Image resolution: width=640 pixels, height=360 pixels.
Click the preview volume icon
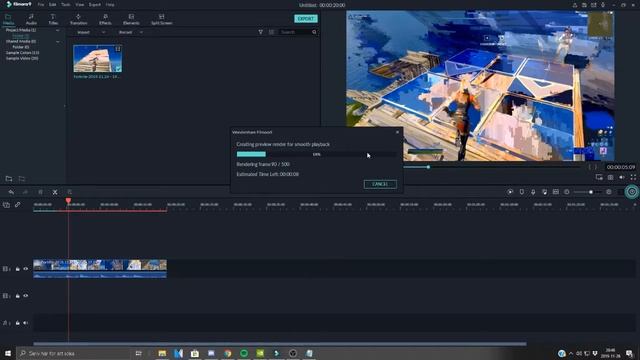click(x=622, y=177)
